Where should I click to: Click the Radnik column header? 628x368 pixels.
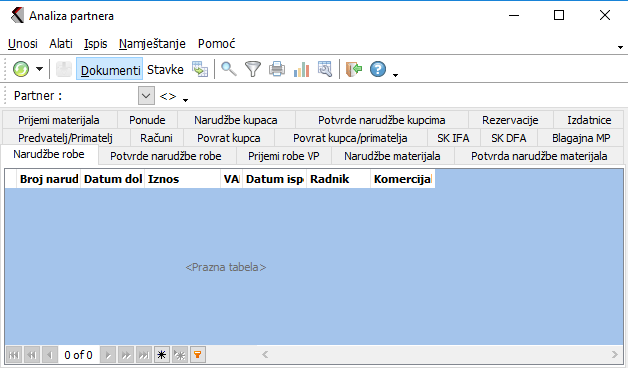pyautogui.click(x=338, y=179)
